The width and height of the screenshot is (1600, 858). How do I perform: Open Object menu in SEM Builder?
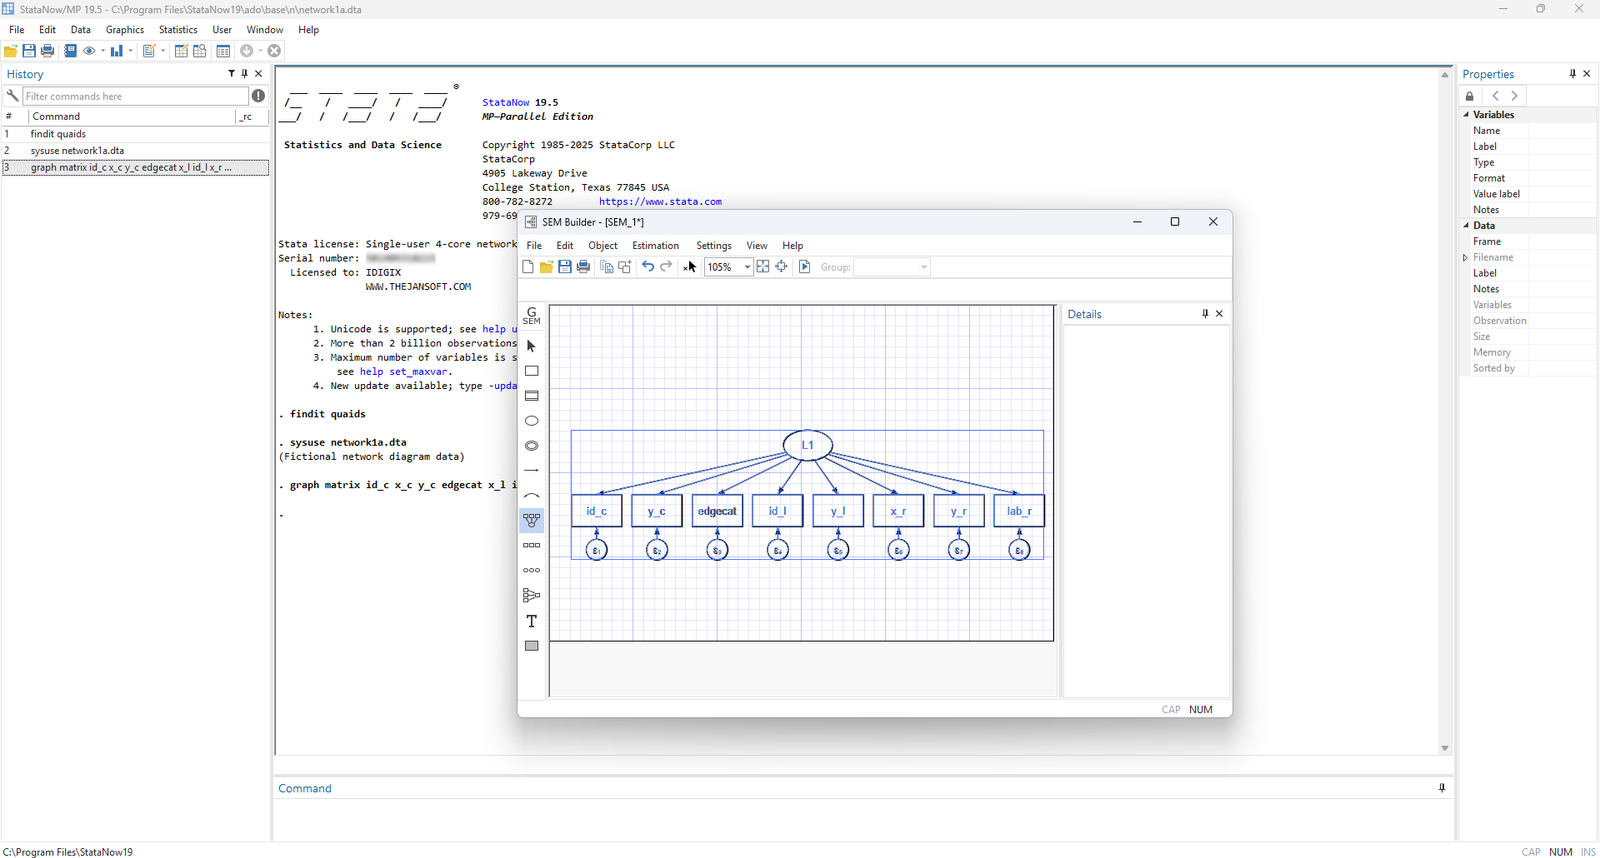tap(603, 246)
